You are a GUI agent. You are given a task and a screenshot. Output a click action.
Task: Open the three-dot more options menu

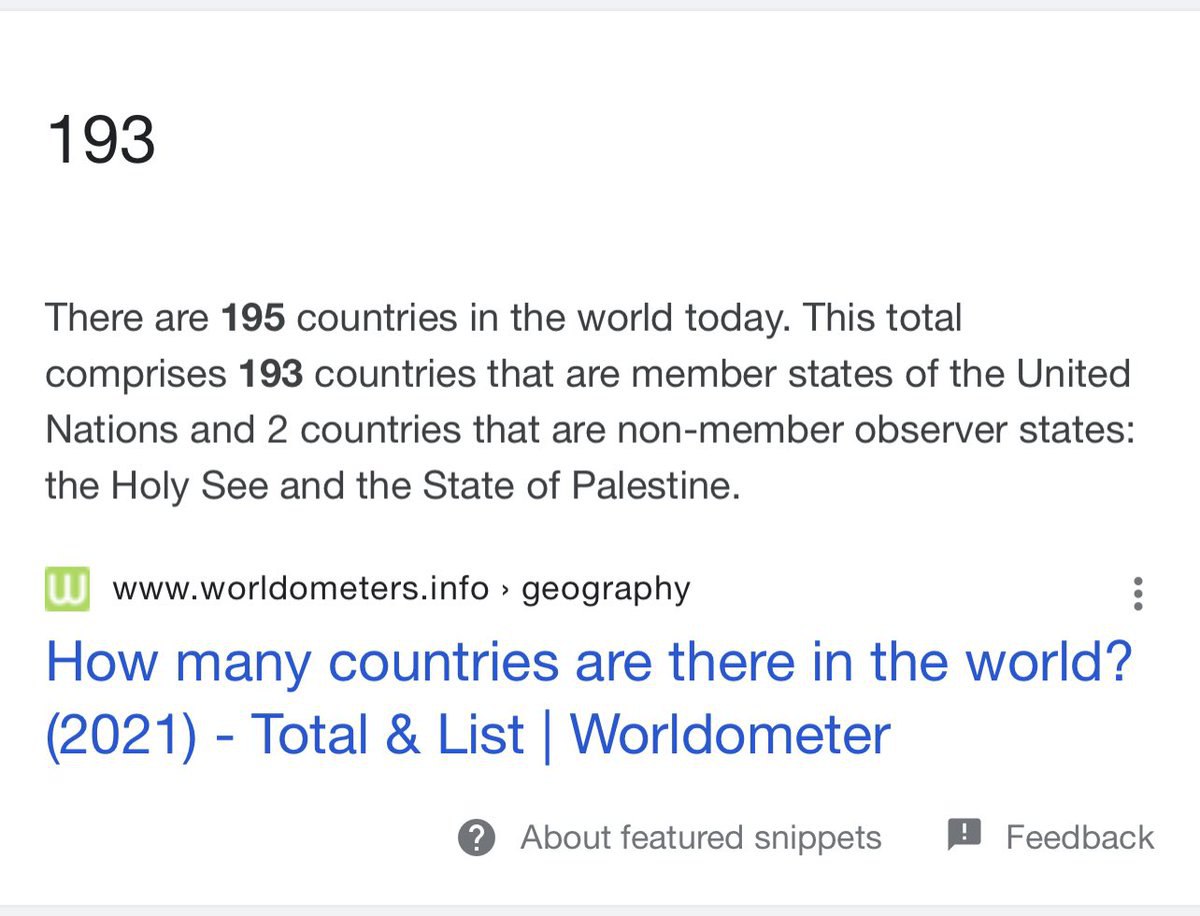(x=1137, y=594)
